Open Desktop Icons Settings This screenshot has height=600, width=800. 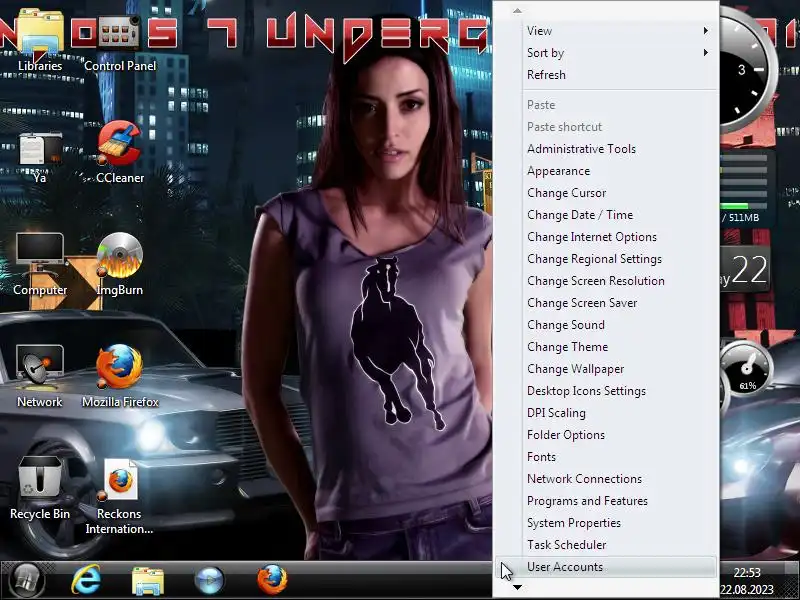point(619,390)
